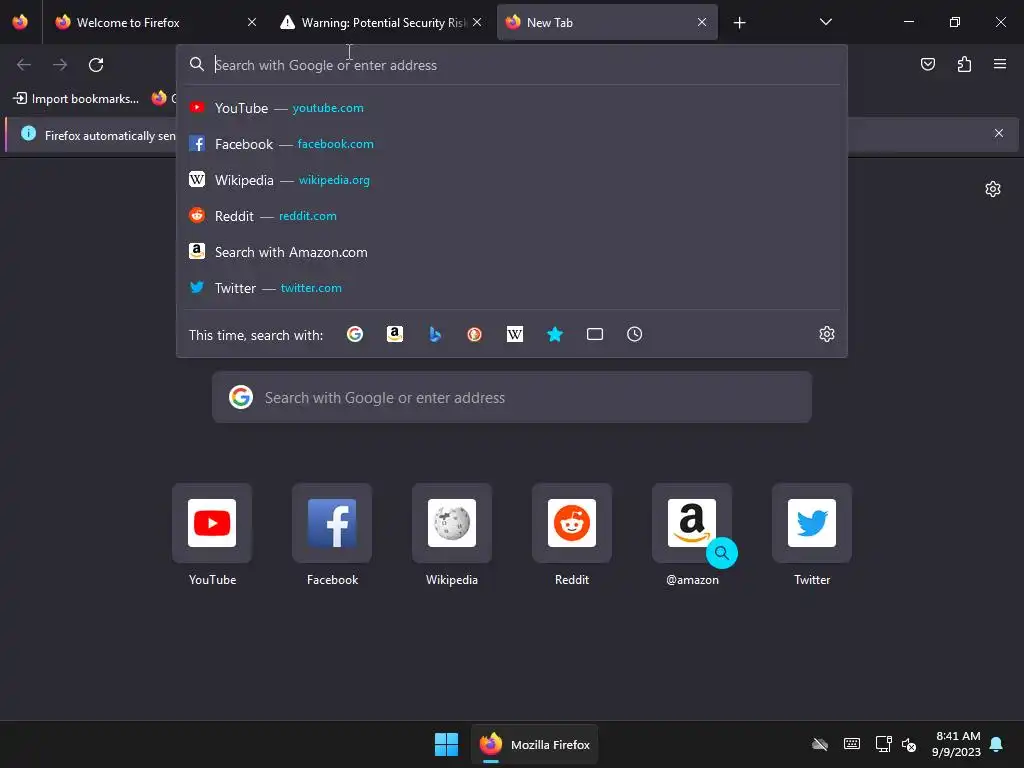Close the Welcome to Firefox tab

(x=252, y=22)
